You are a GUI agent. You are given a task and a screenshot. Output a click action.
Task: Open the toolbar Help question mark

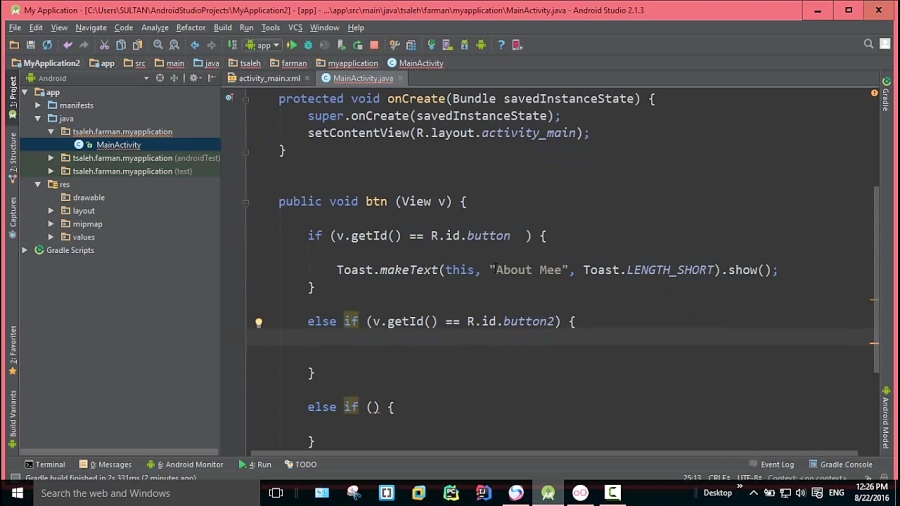coord(501,45)
